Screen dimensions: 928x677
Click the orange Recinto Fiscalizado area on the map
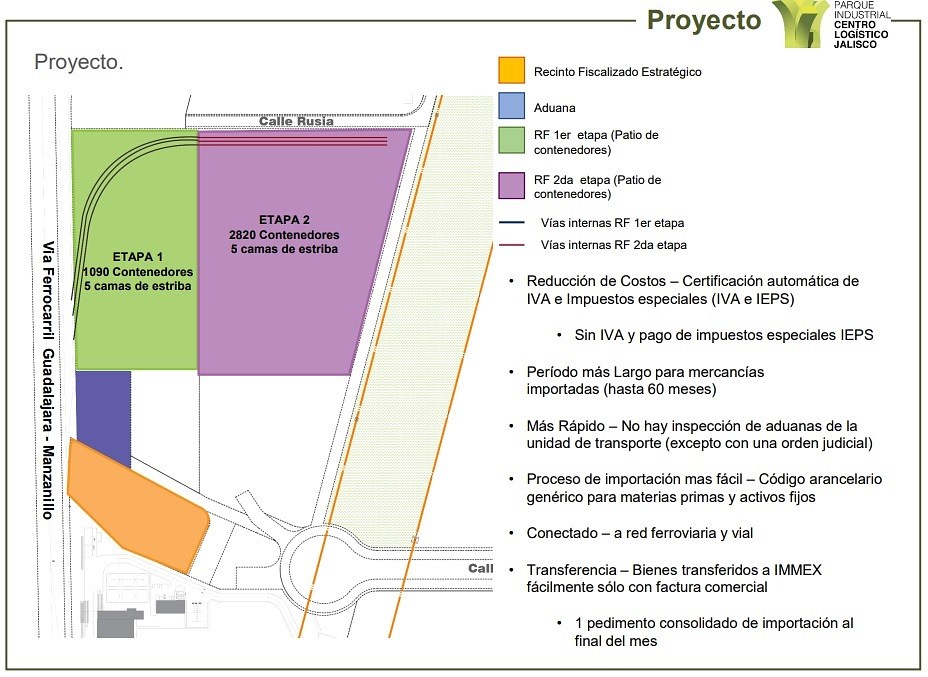[x=135, y=505]
